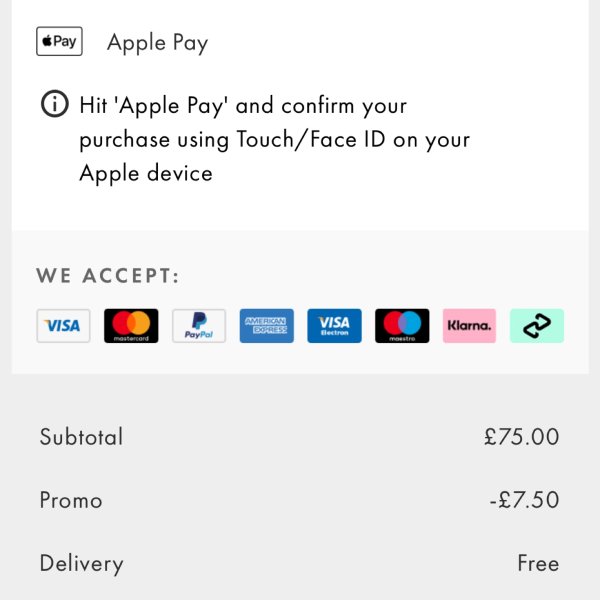This screenshot has width=600, height=600.
Task: Click the white Visa card icon
Action: [x=63, y=326]
